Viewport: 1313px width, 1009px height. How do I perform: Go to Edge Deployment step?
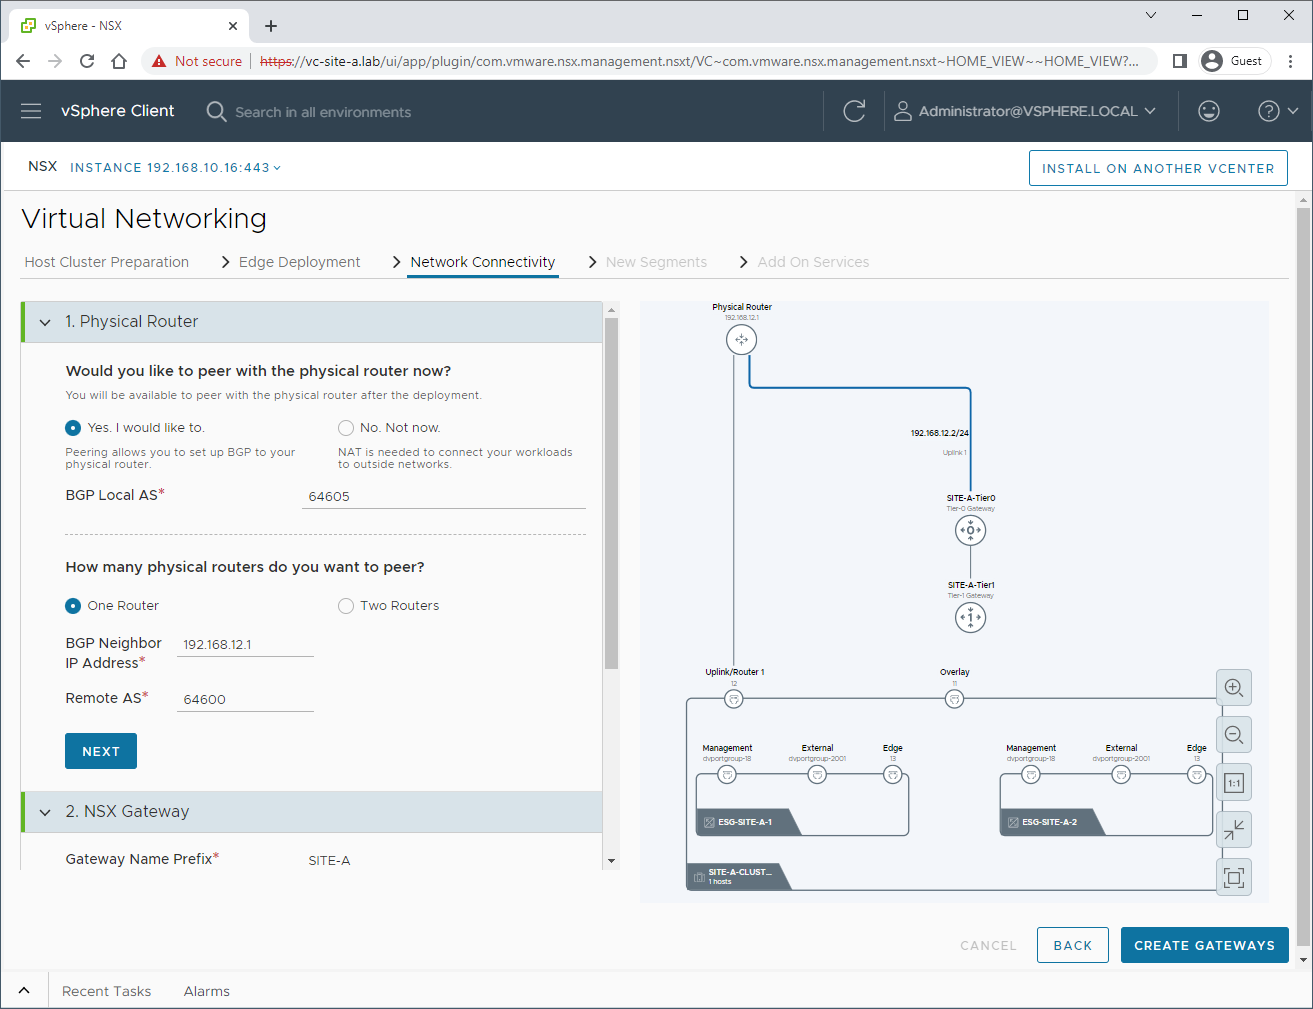[x=299, y=262]
